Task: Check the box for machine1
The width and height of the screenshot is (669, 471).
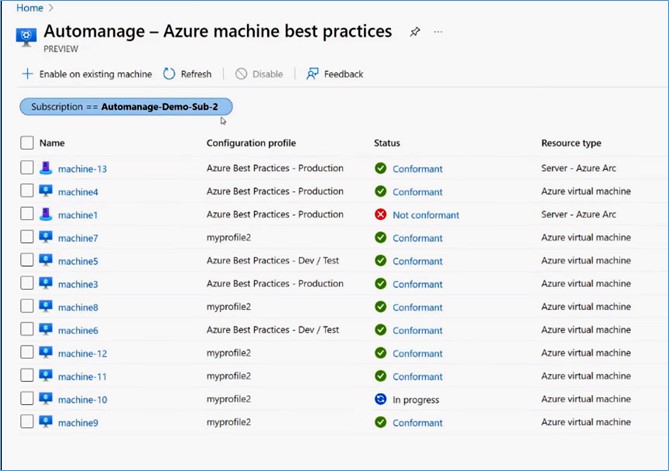Action: [27, 213]
